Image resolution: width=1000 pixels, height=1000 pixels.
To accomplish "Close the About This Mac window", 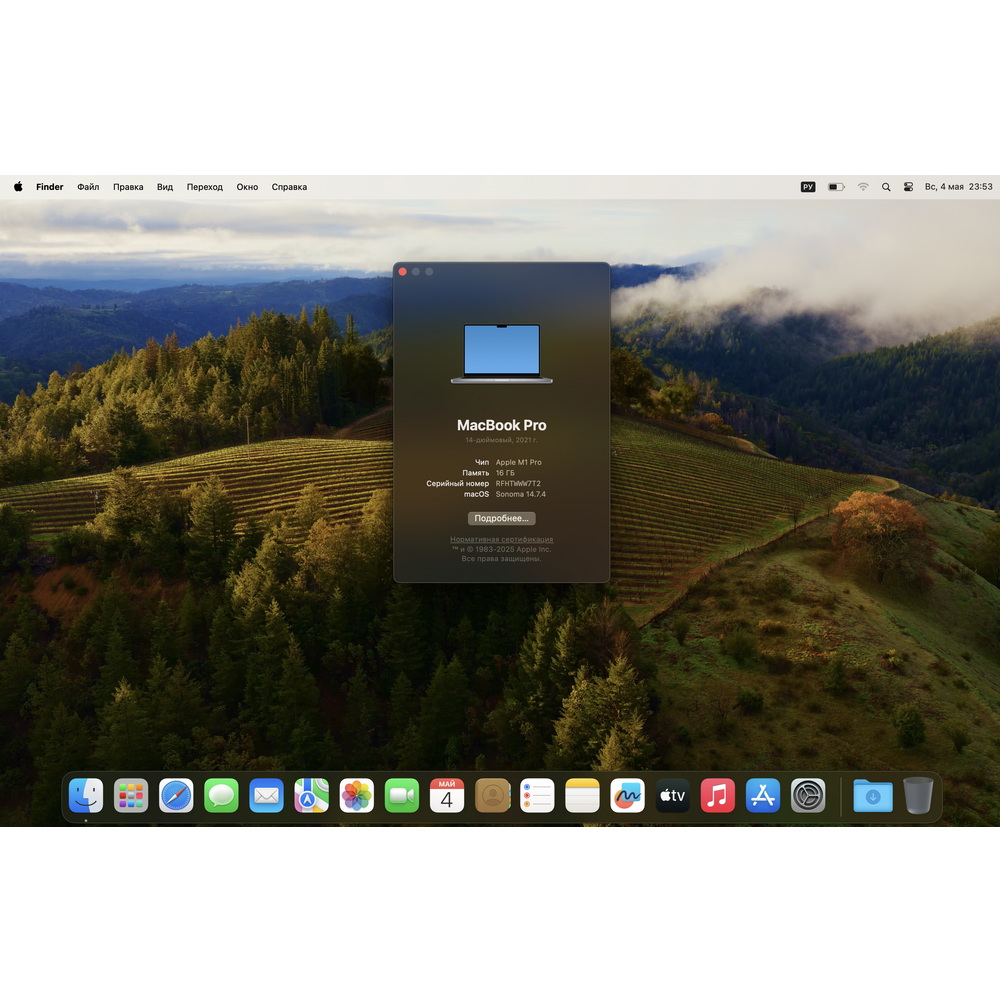I will click(402, 272).
